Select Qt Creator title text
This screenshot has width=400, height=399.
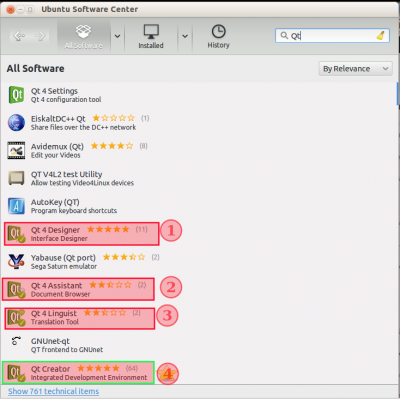51,369
